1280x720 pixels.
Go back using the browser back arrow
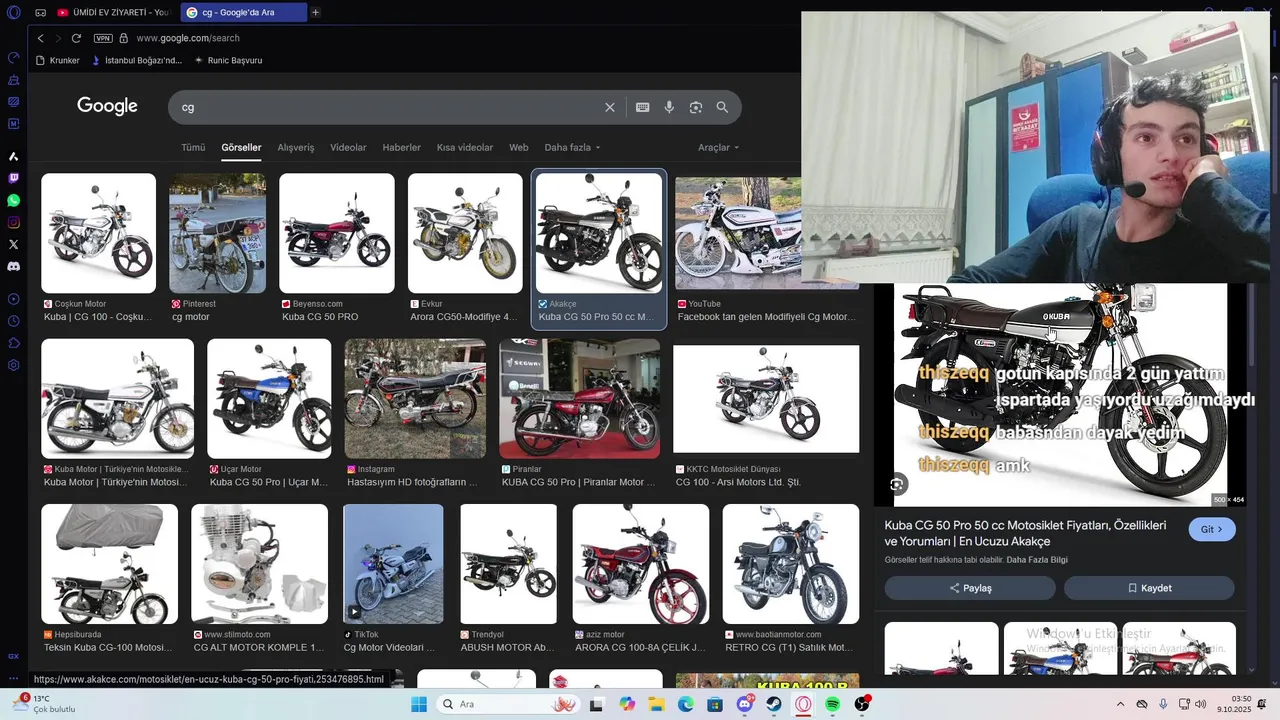click(x=40, y=38)
